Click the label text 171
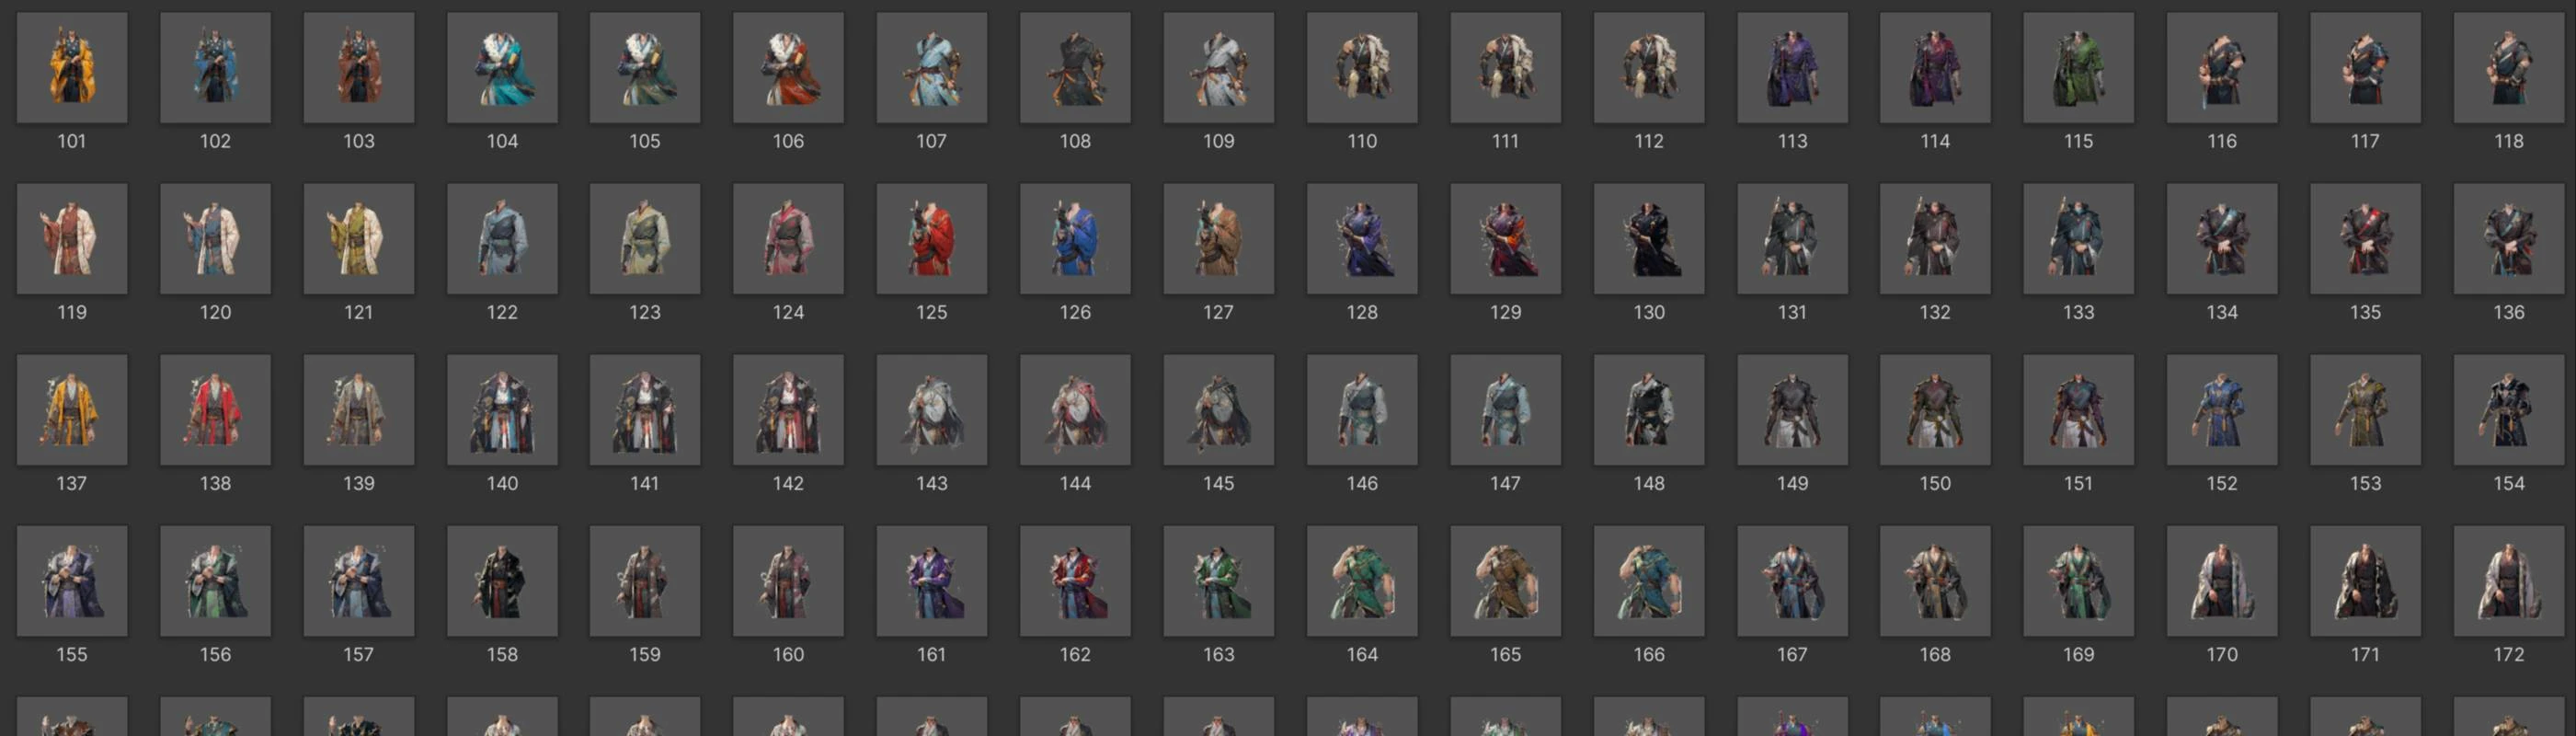Screen dimensions: 2576x736 [x=2365, y=654]
